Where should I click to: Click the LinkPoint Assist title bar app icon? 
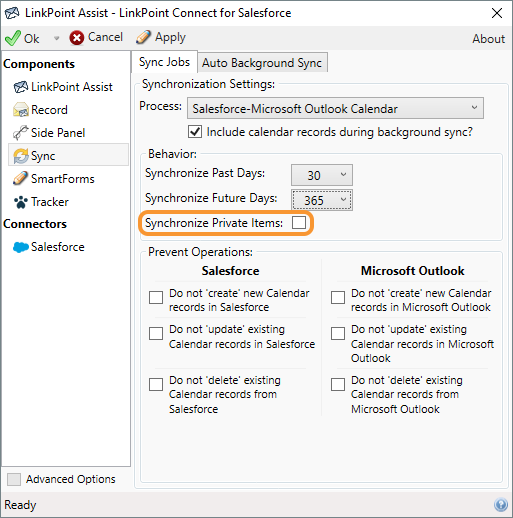point(12,13)
